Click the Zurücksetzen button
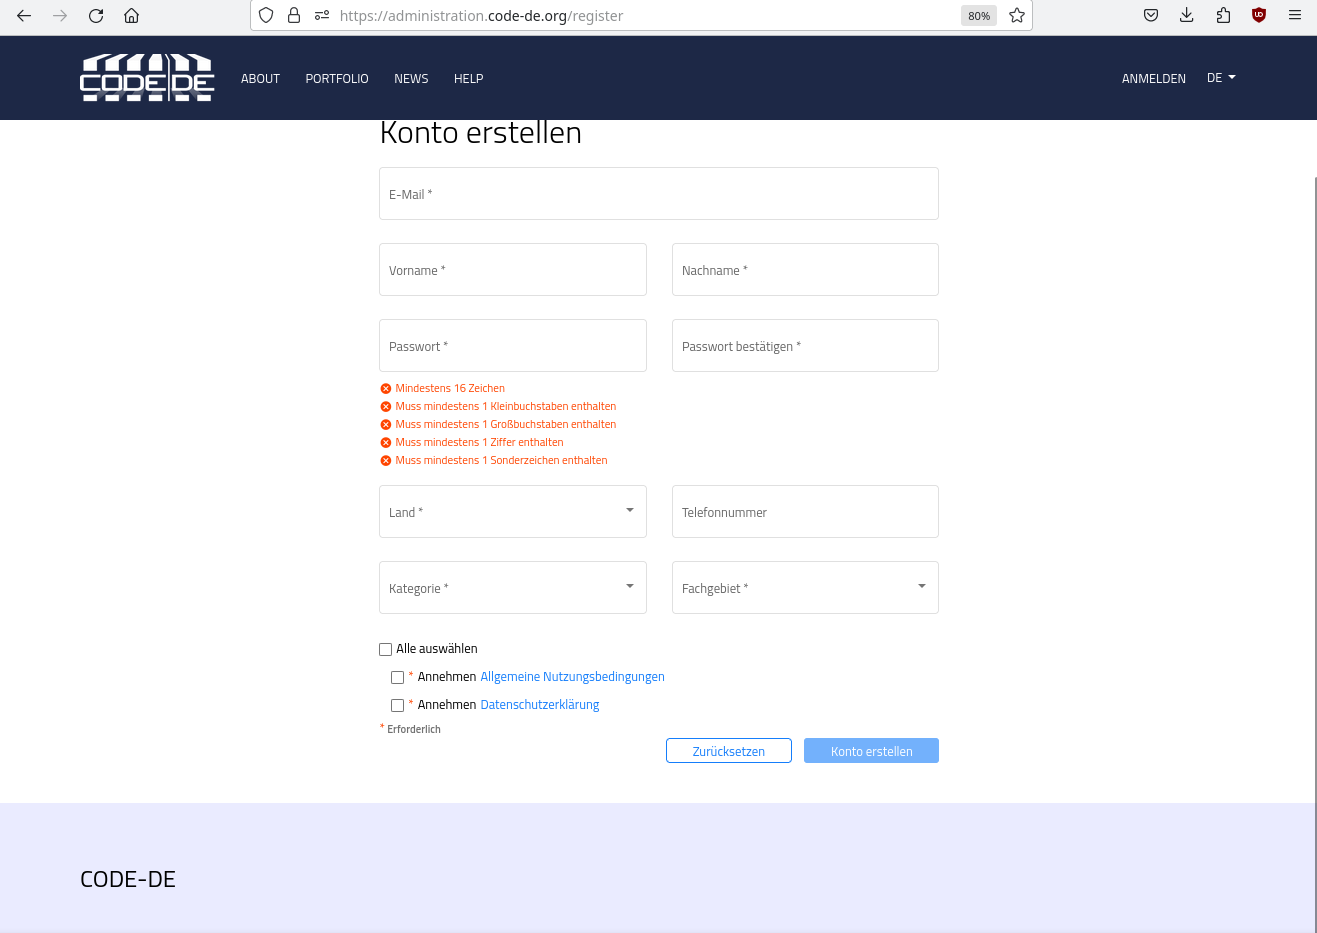 click(x=729, y=751)
